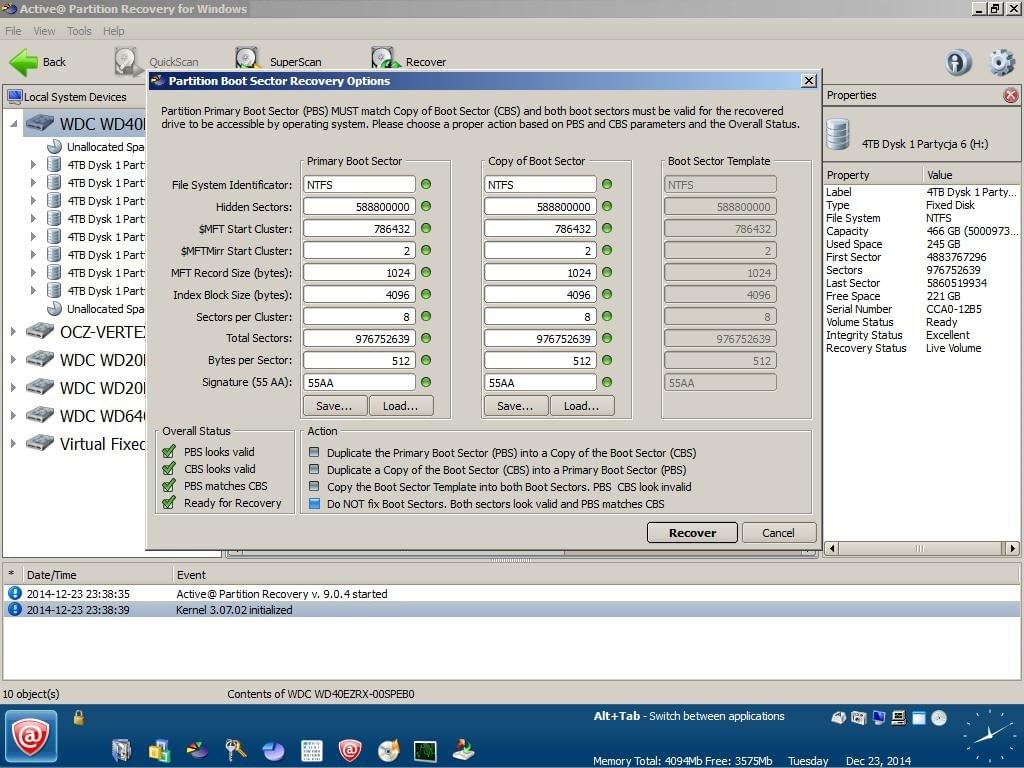This screenshot has height=768, width=1024.
Task: Open the info icon at the toolbar's right
Action: click(958, 63)
